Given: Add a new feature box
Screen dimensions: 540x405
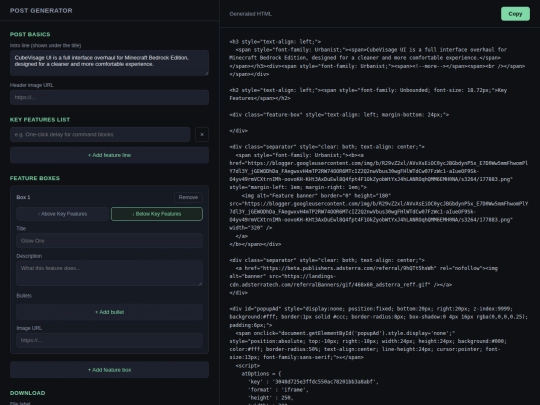Looking at the screenshot, I should click(x=109, y=370).
